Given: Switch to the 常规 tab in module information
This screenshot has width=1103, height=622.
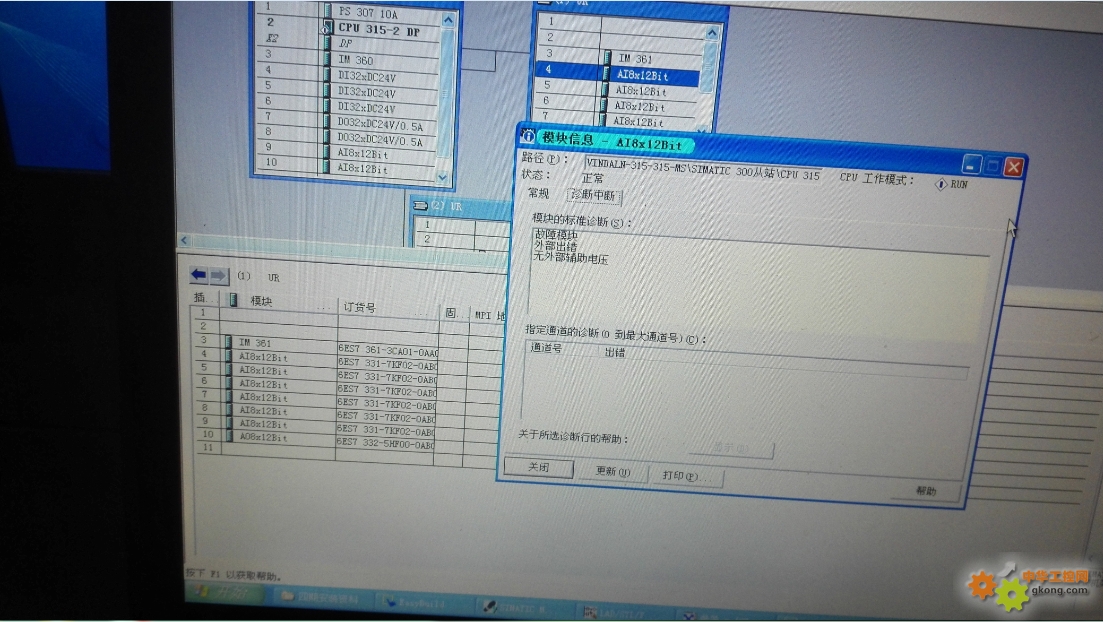Looking at the screenshot, I should tap(539, 192).
